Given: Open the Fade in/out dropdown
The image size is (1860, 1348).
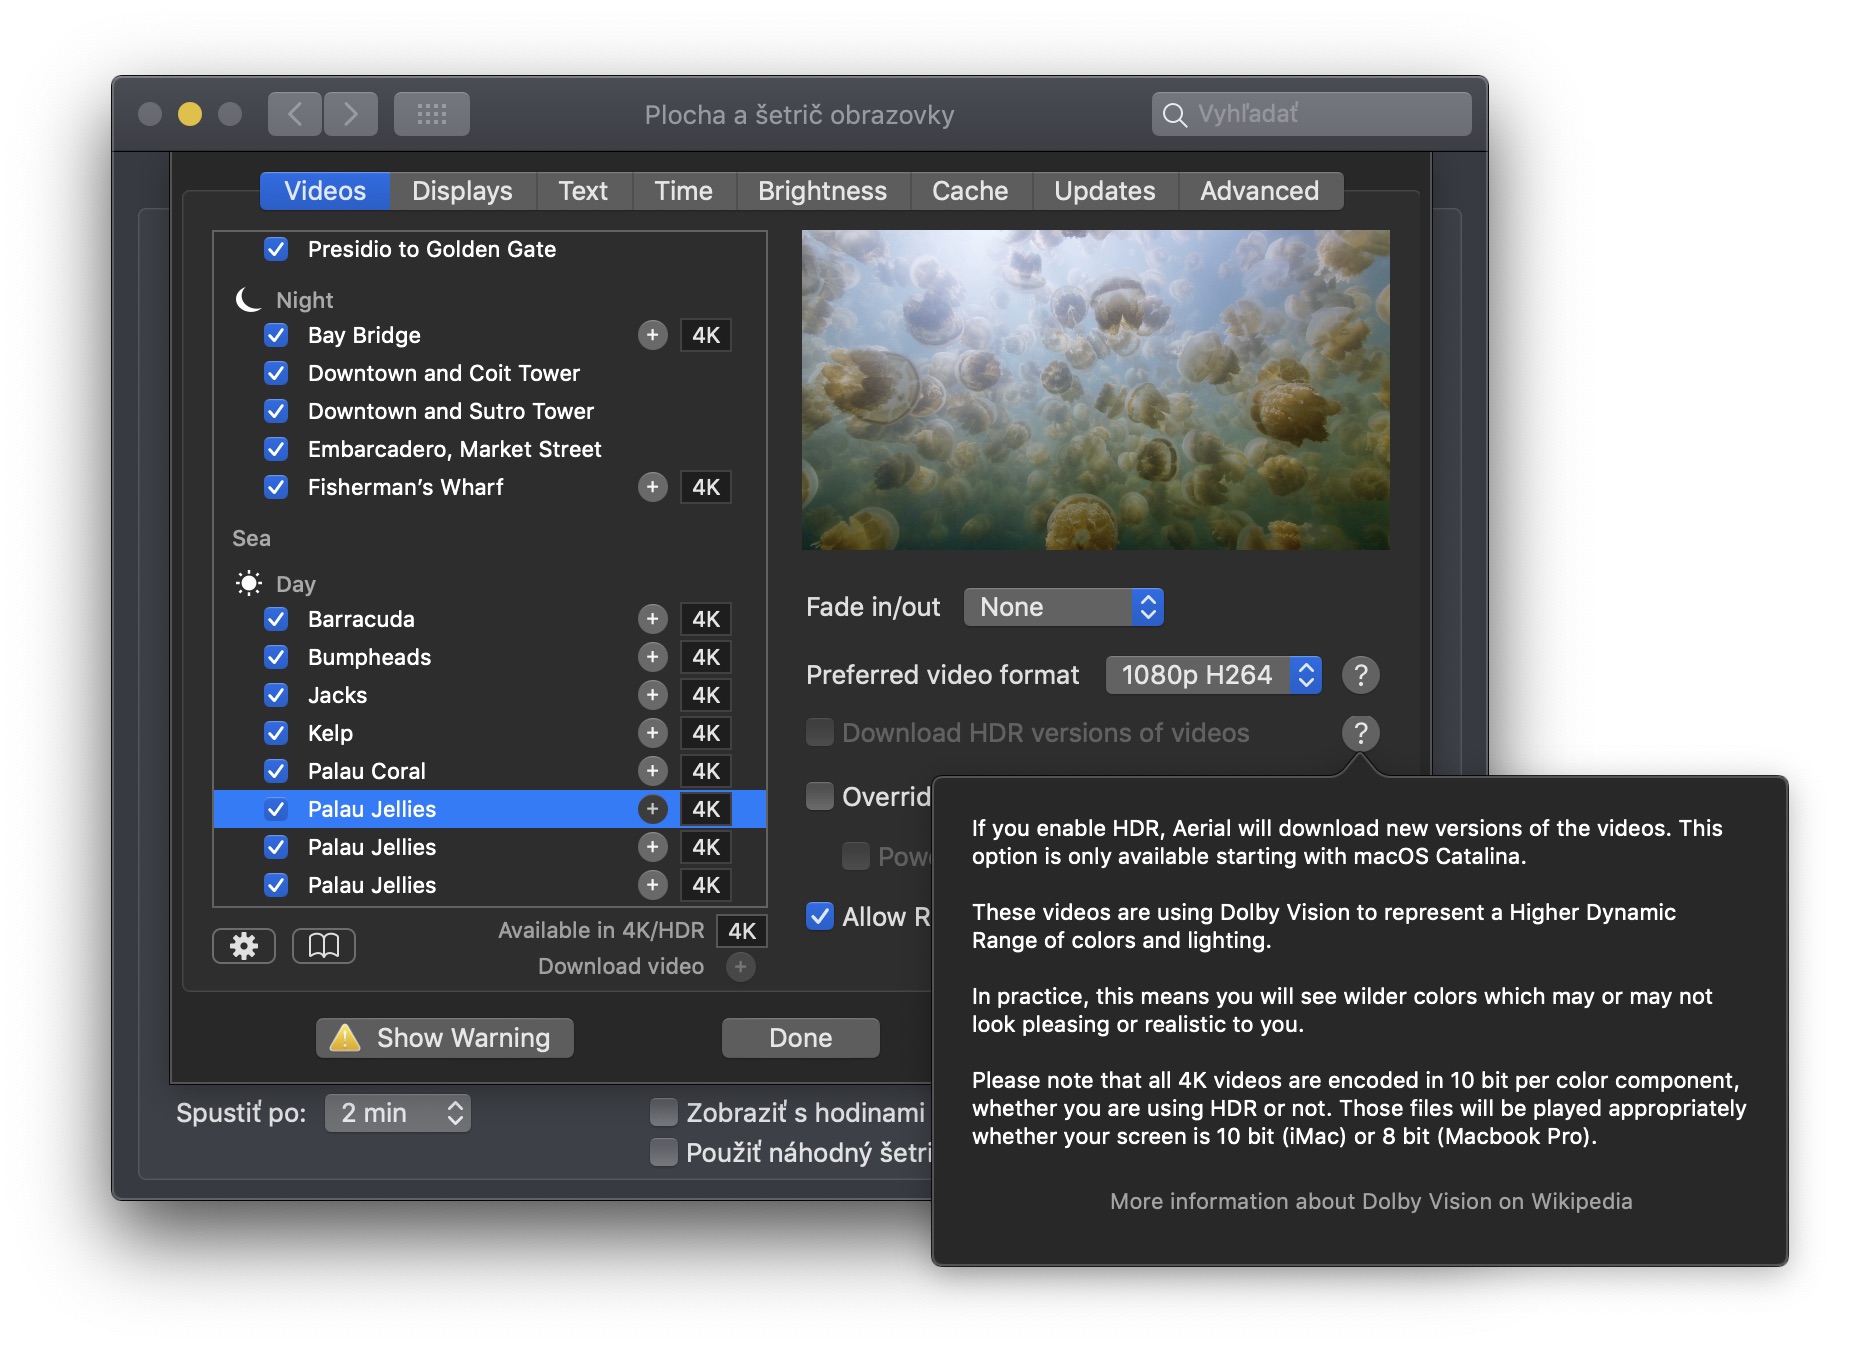Looking at the screenshot, I should [x=1063, y=607].
